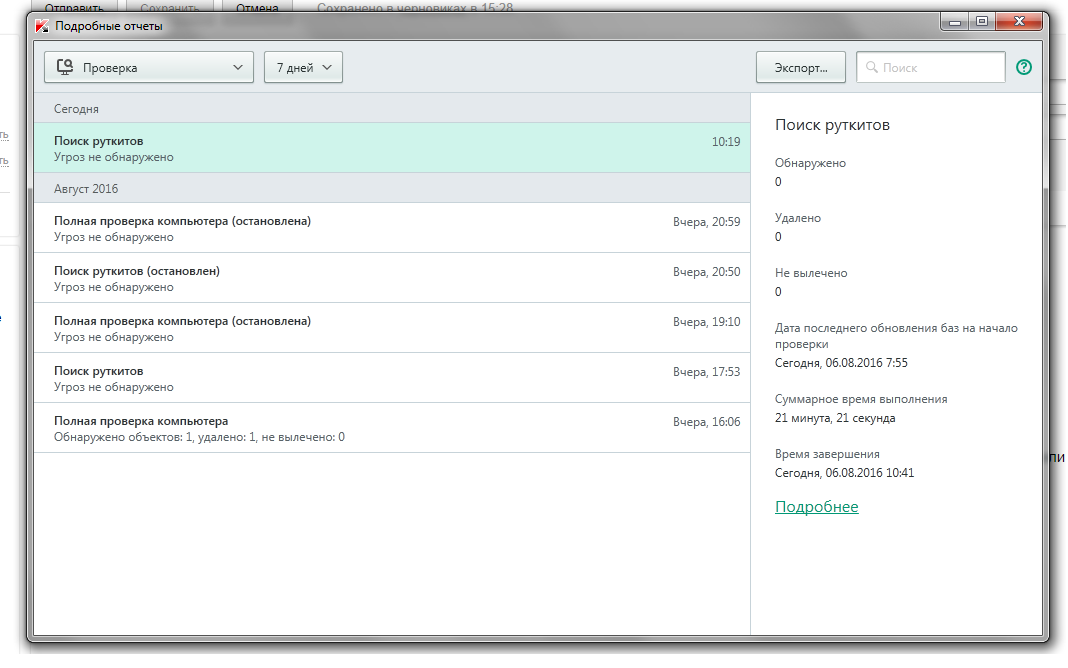Focus the Поиск search field
Viewport: 1068px width, 668px height.
click(930, 67)
